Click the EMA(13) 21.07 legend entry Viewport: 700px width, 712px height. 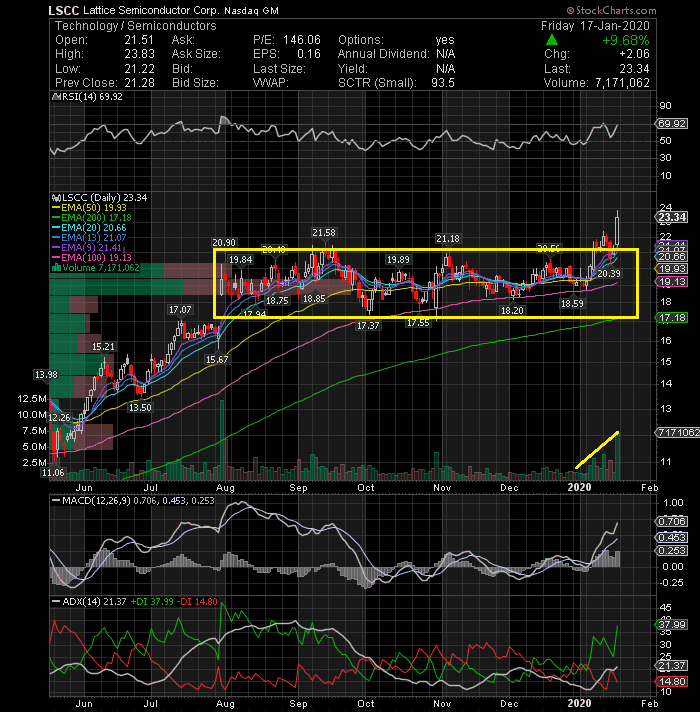coord(89,237)
